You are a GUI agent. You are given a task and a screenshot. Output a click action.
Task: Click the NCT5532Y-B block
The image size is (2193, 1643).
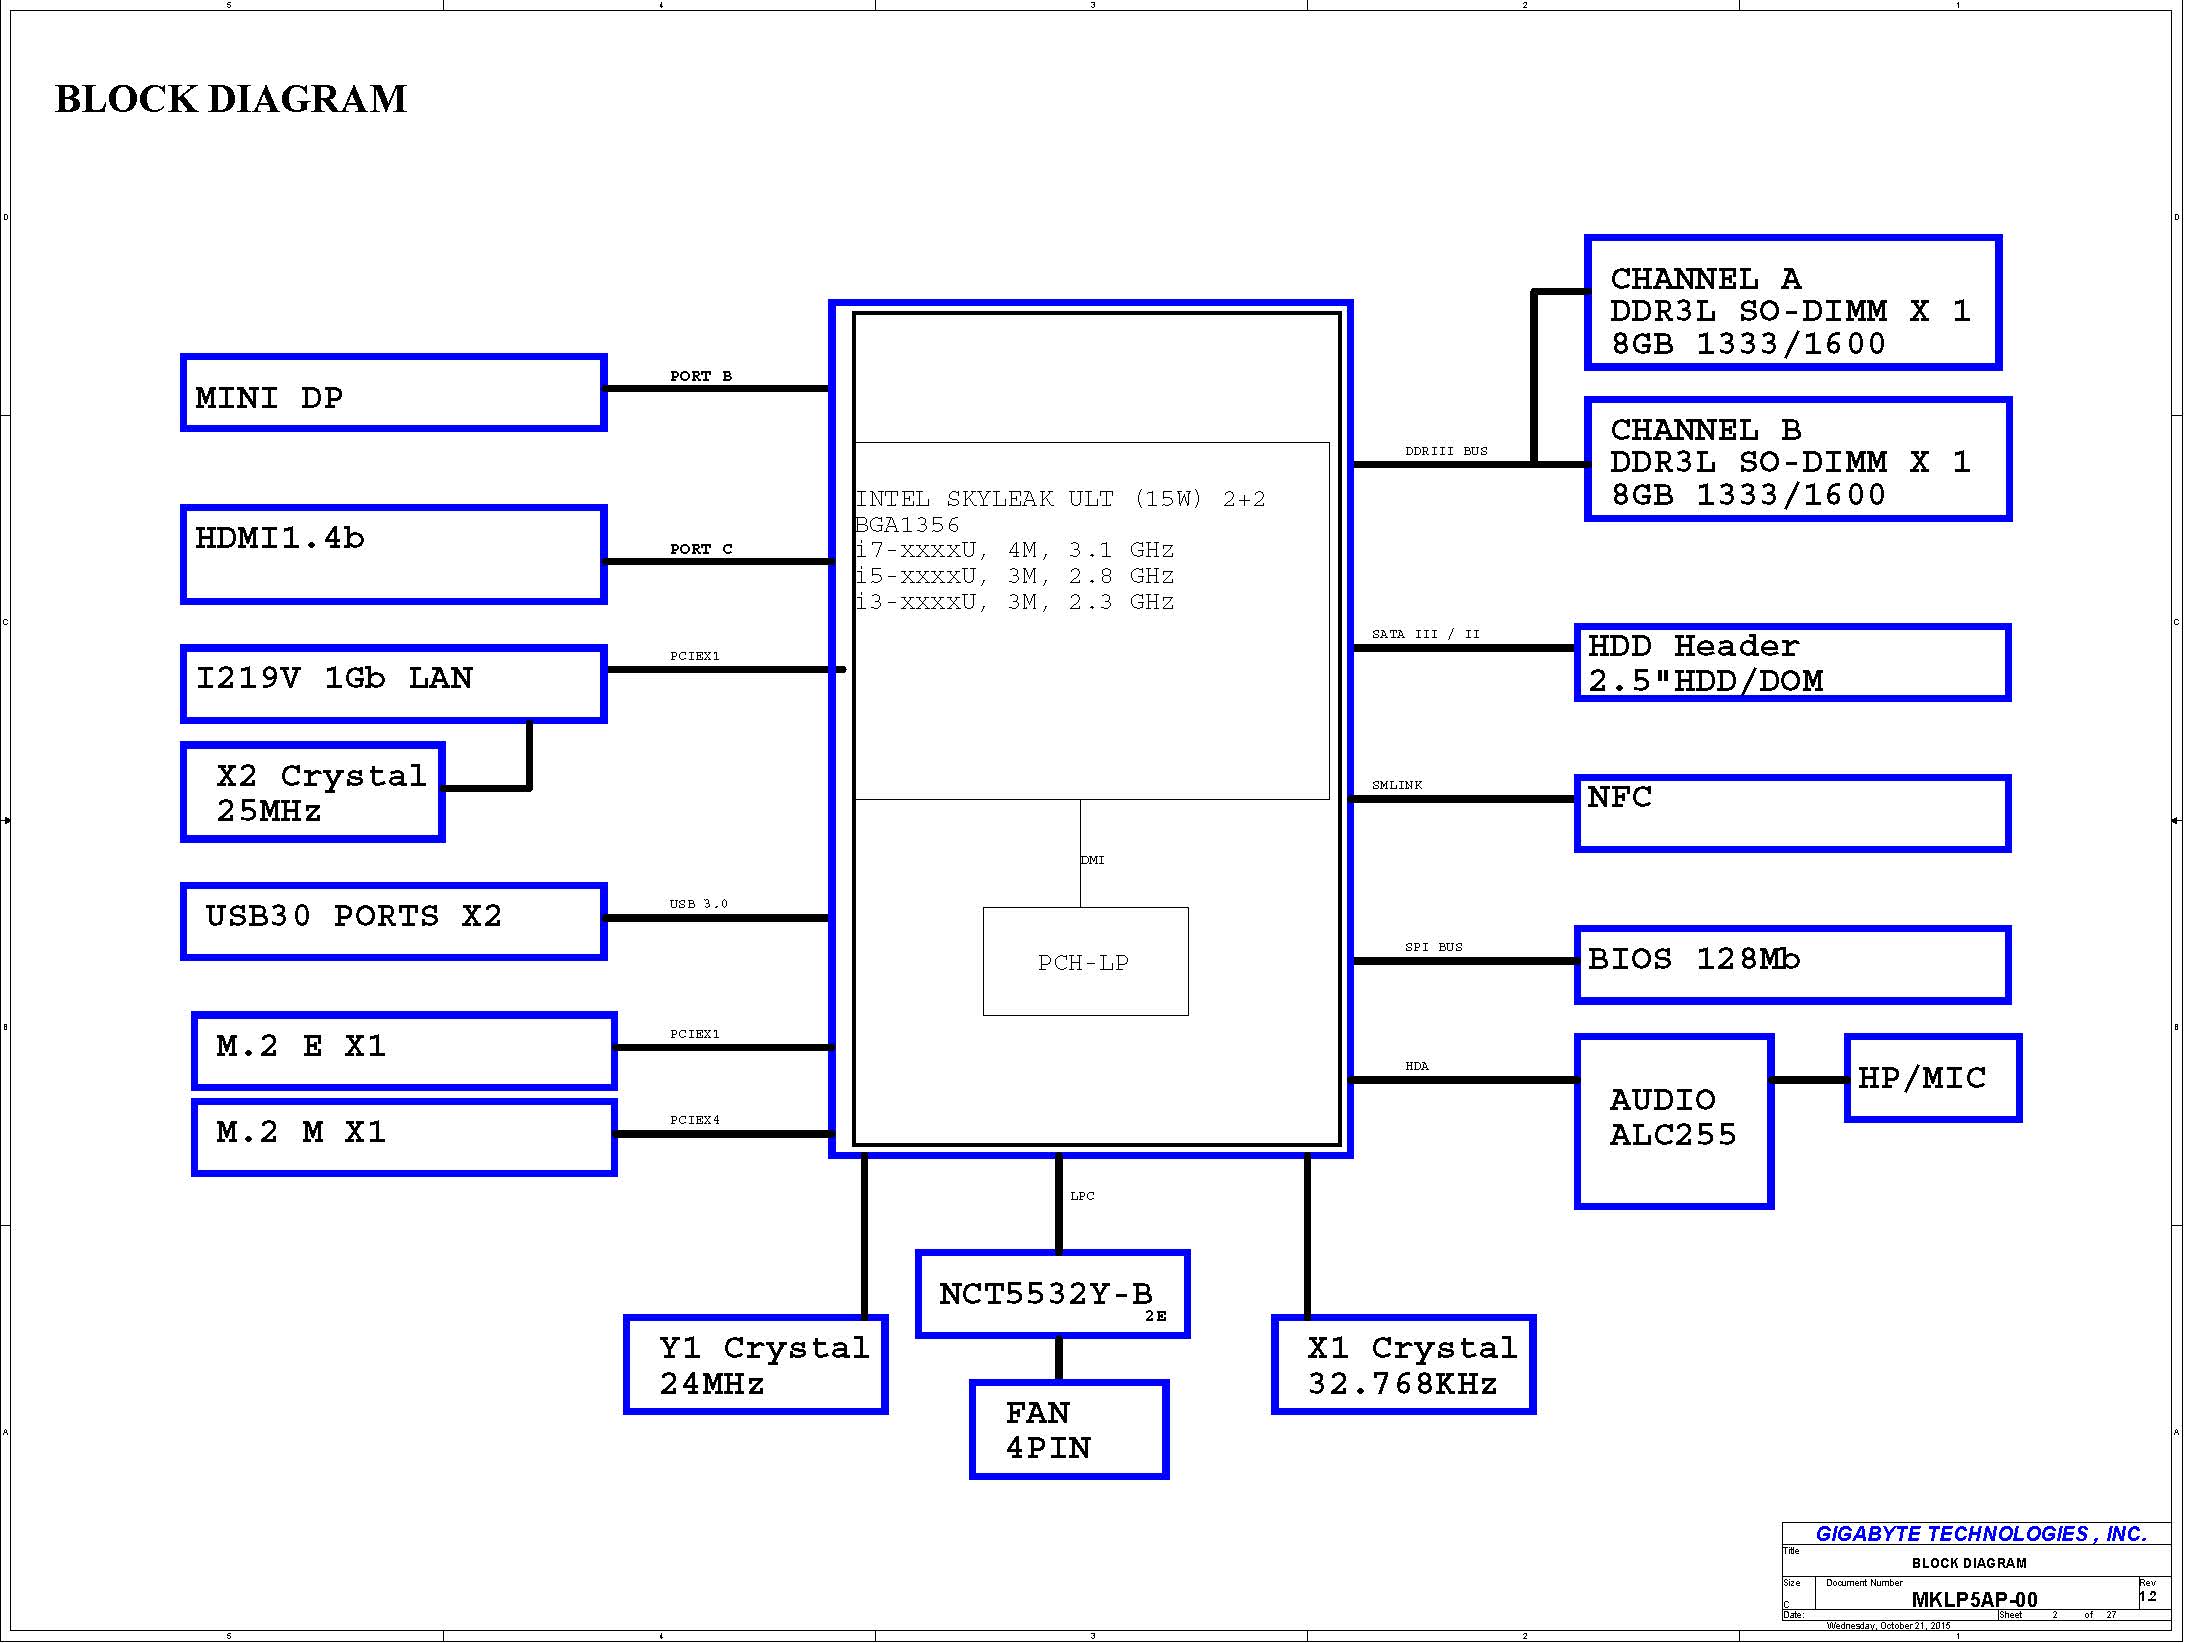tap(1052, 1294)
